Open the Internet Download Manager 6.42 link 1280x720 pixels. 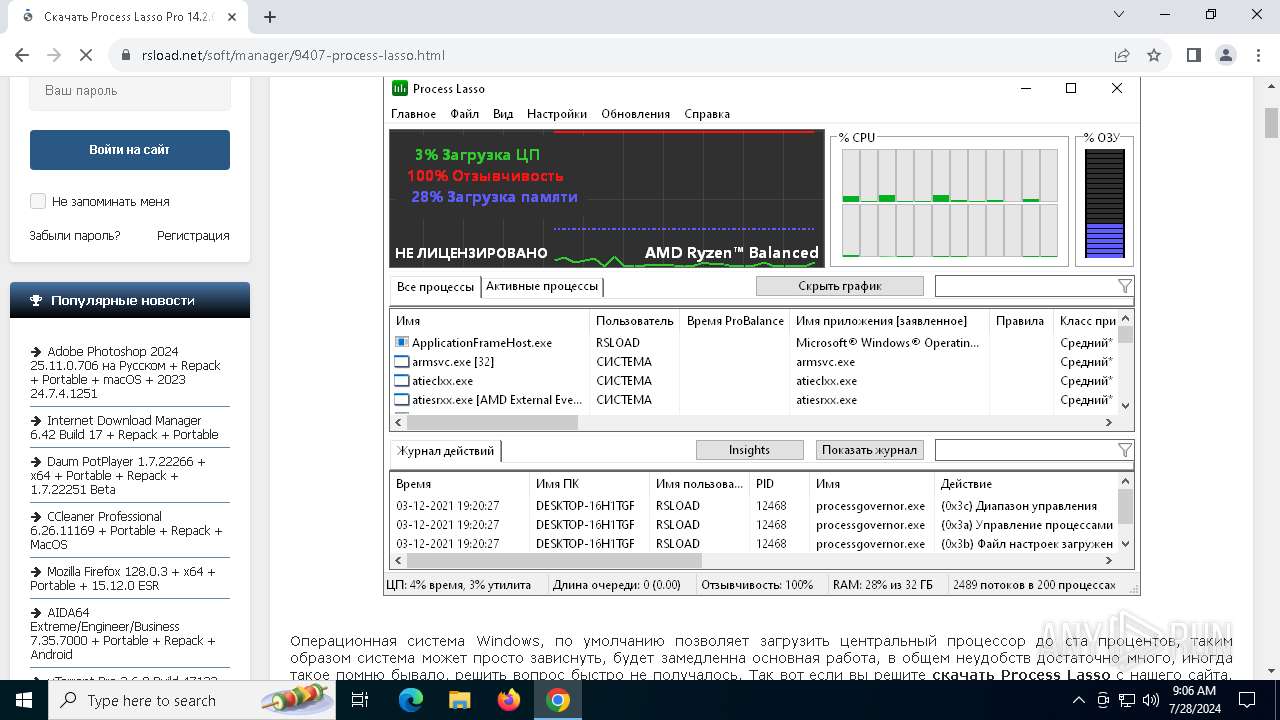[x=124, y=427]
